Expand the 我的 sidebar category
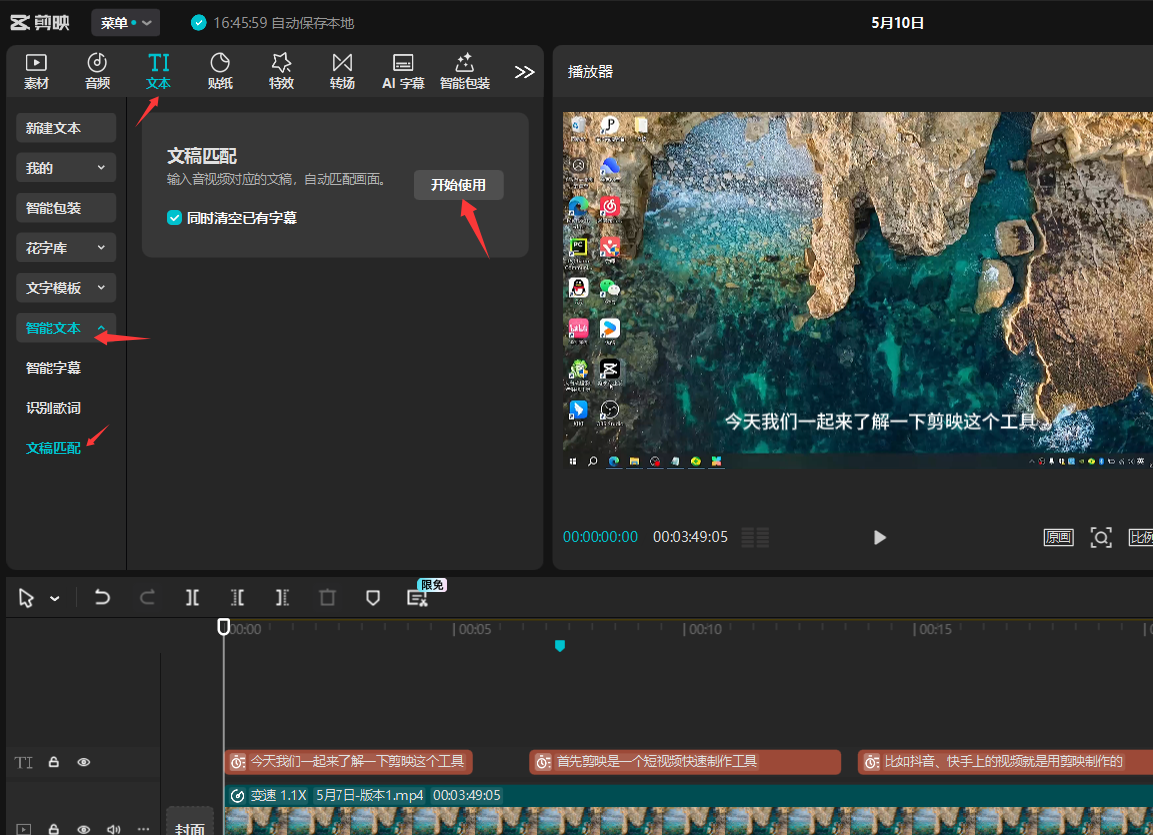The width and height of the screenshot is (1153, 835). tap(66, 168)
